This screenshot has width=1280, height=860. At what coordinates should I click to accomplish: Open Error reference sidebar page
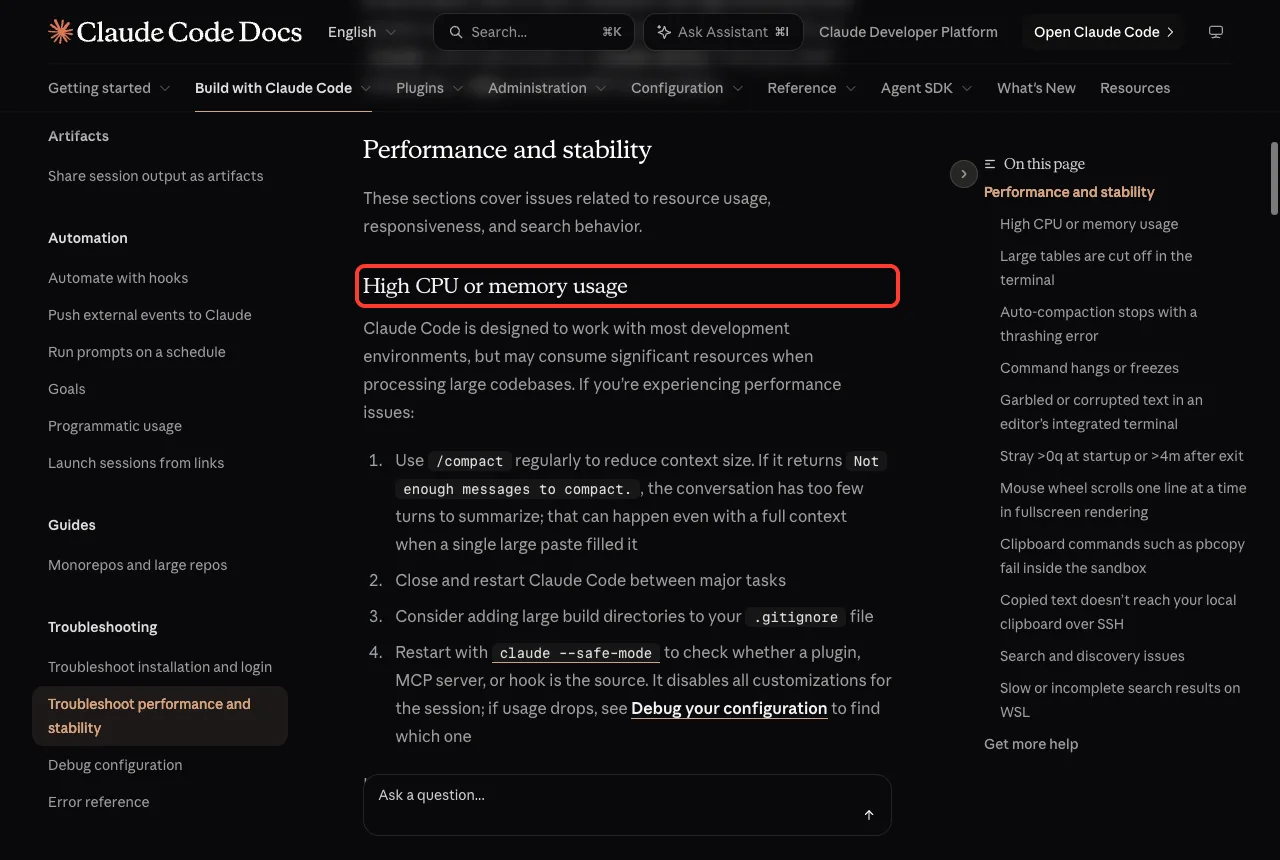(99, 802)
